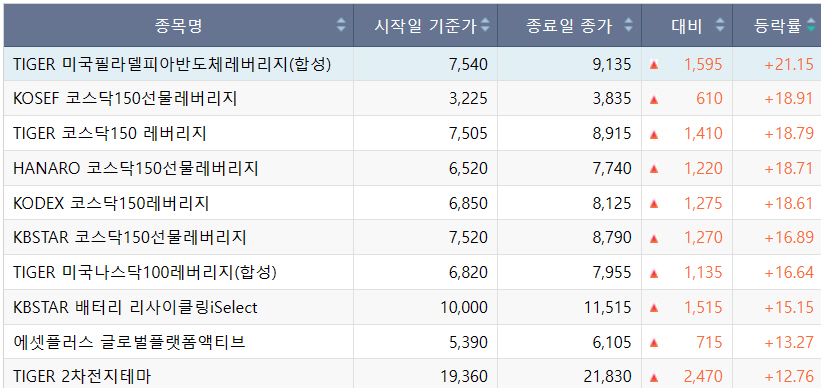
Task: Click rate value +18.91
Action: (789, 99)
